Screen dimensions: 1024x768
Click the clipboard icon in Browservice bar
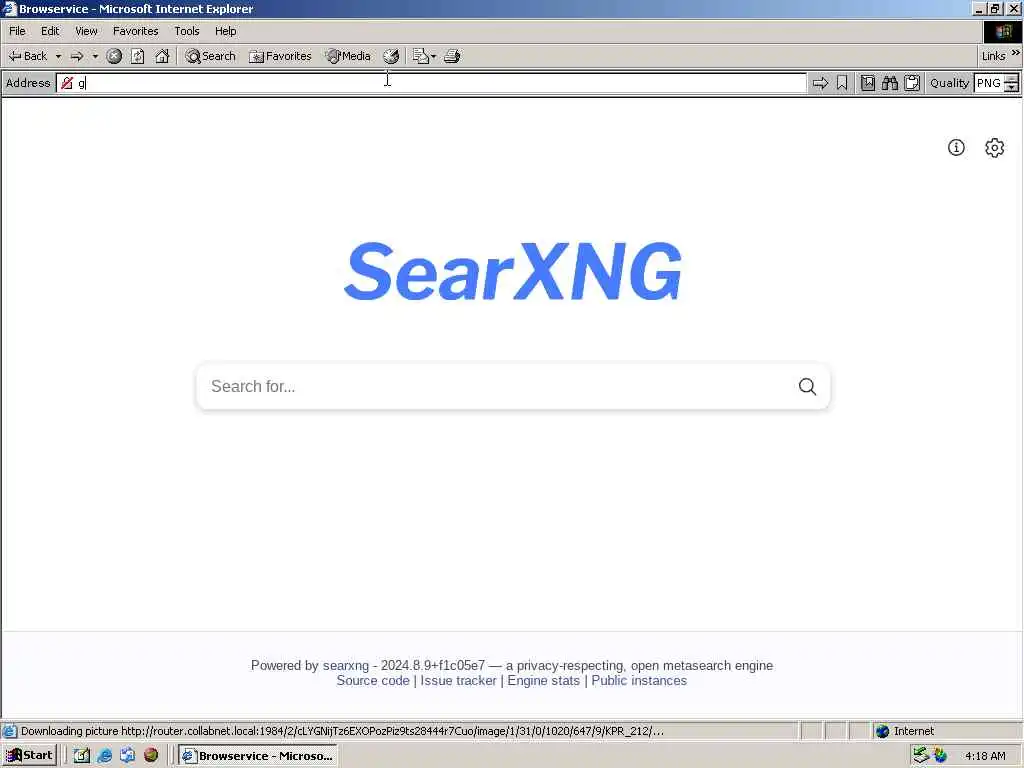[x=912, y=83]
